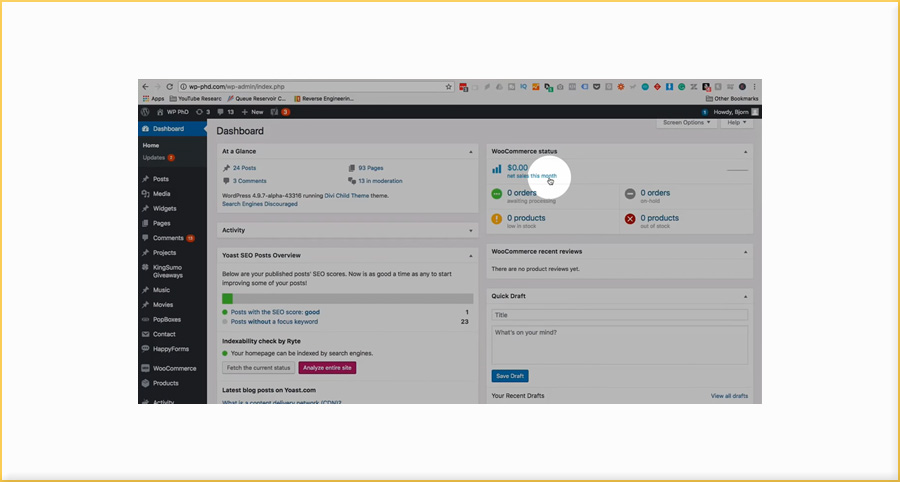The height and width of the screenshot is (482, 900).
Task: Click the net sales bar chart icon
Action: tap(496, 169)
